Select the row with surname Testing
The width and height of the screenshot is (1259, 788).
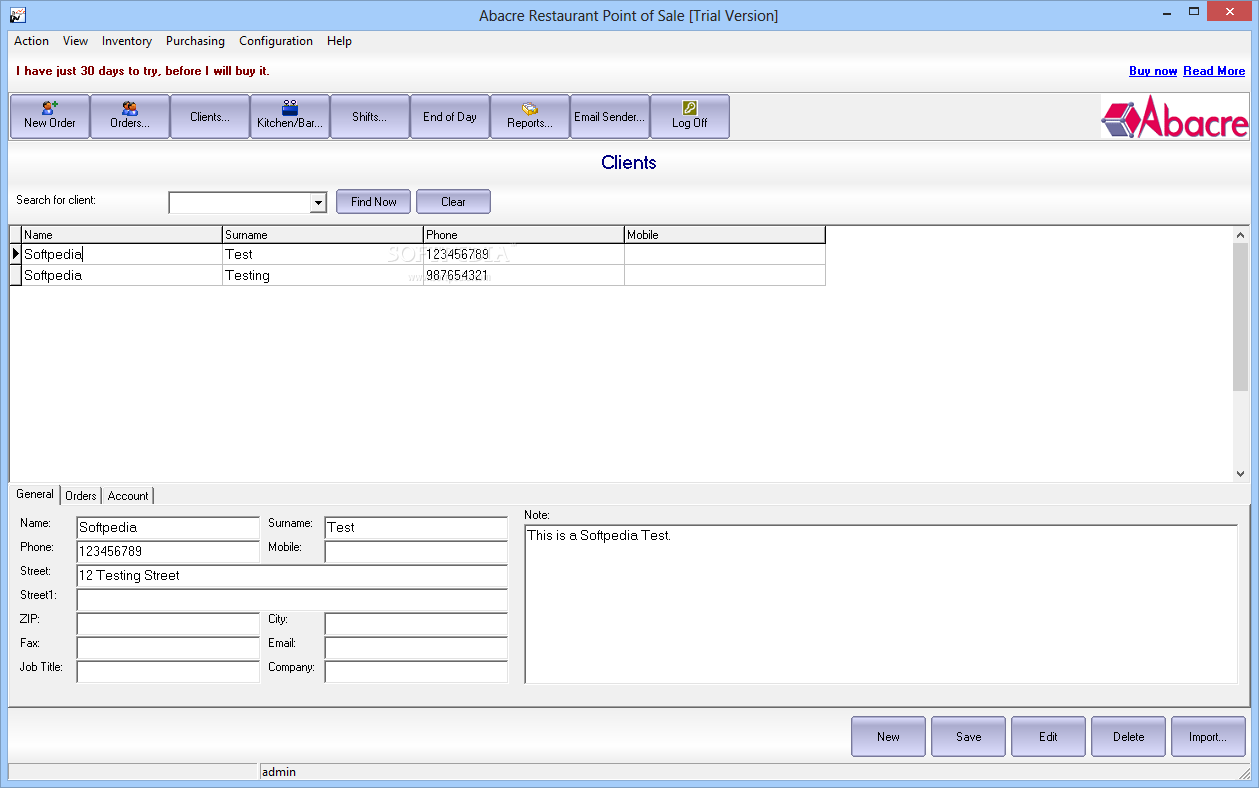(x=418, y=275)
